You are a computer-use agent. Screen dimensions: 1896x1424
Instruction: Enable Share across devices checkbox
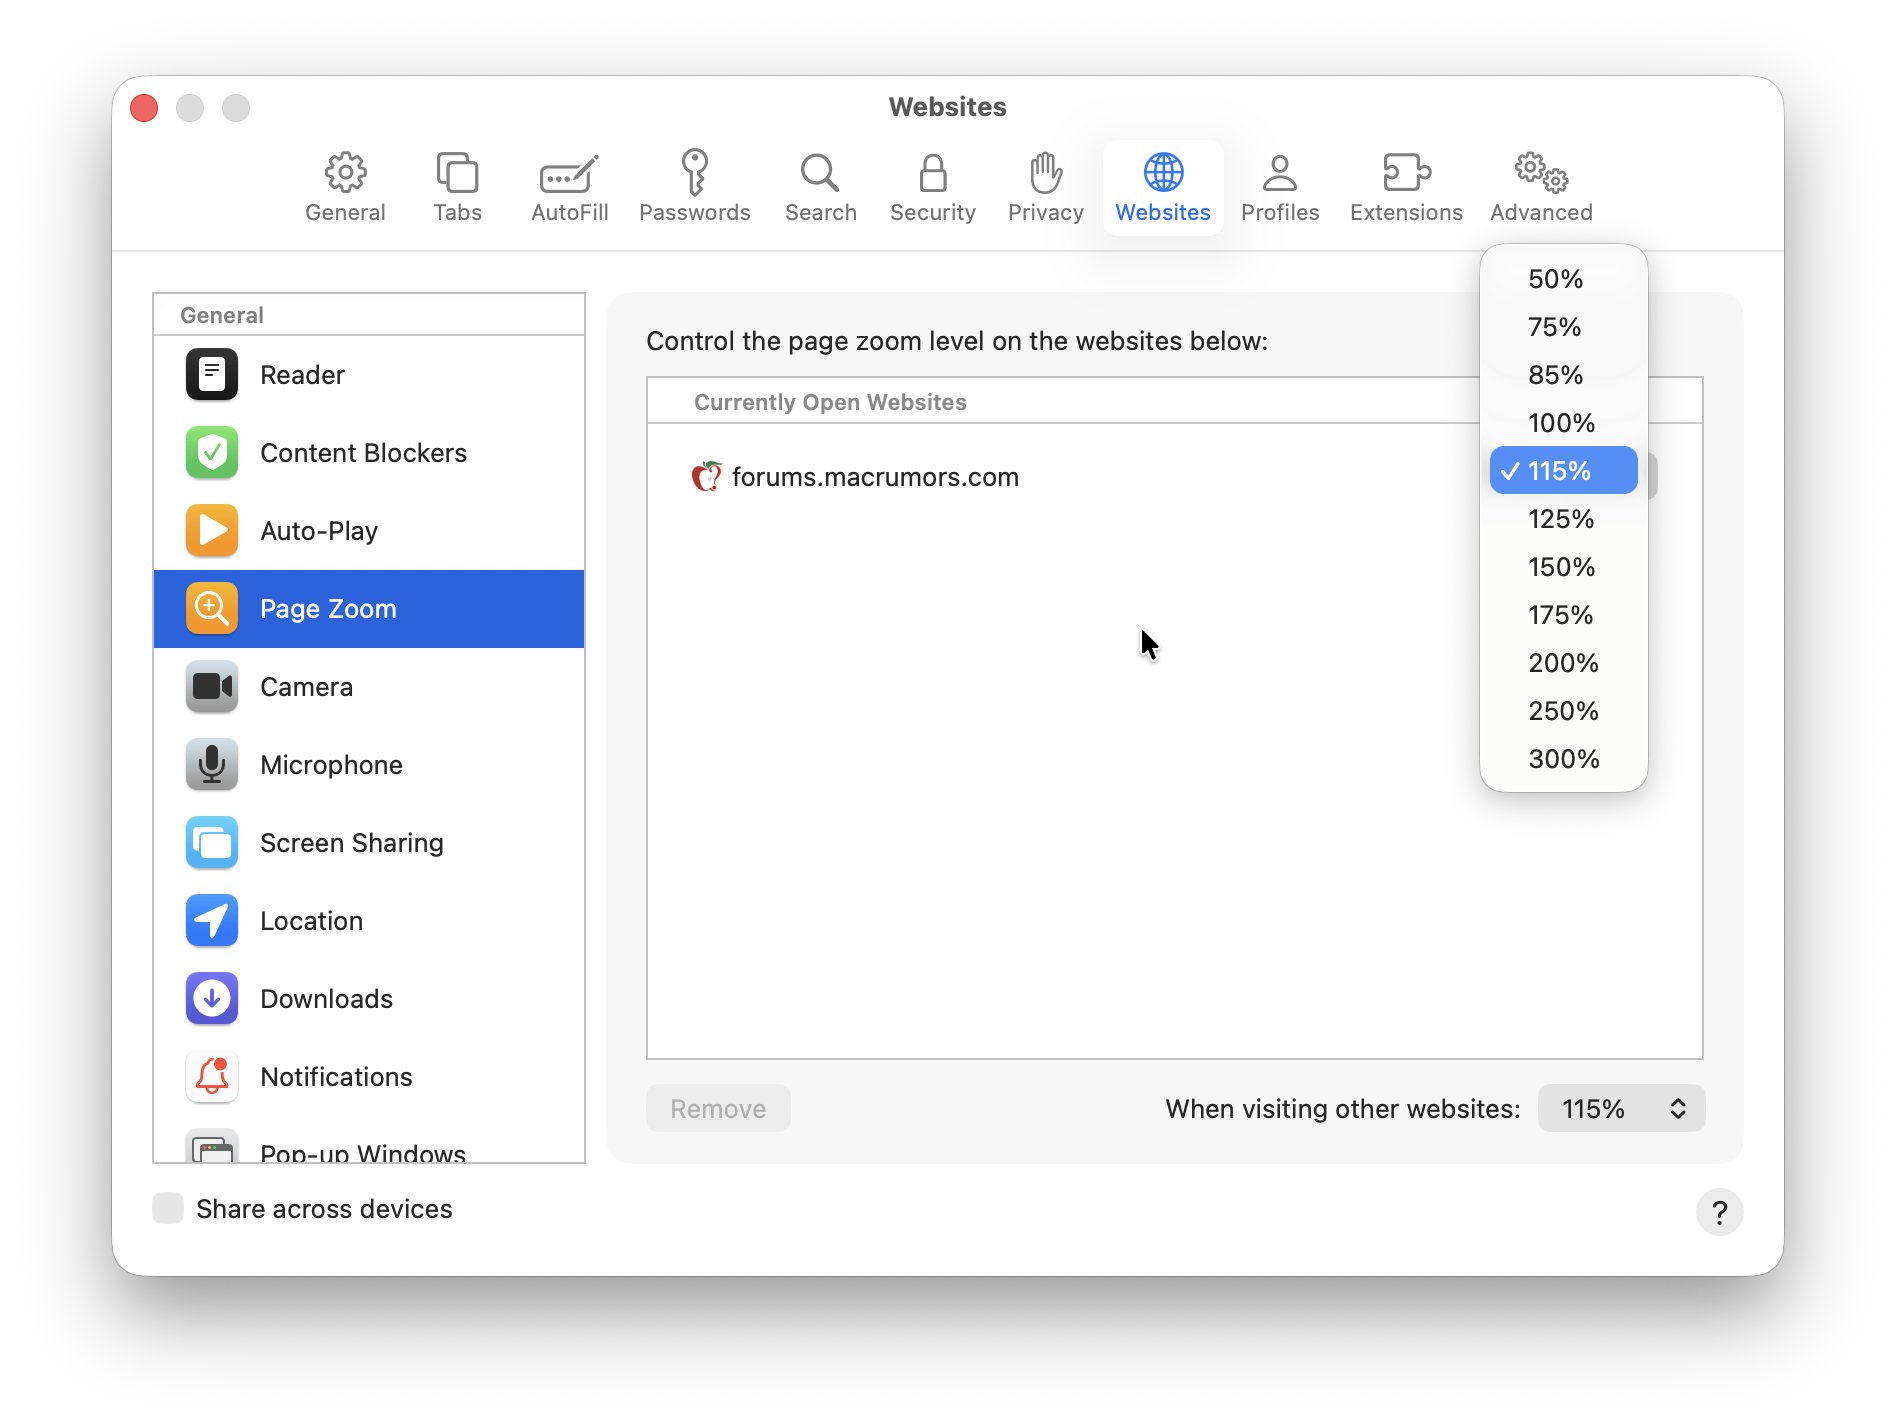[168, 1208]
